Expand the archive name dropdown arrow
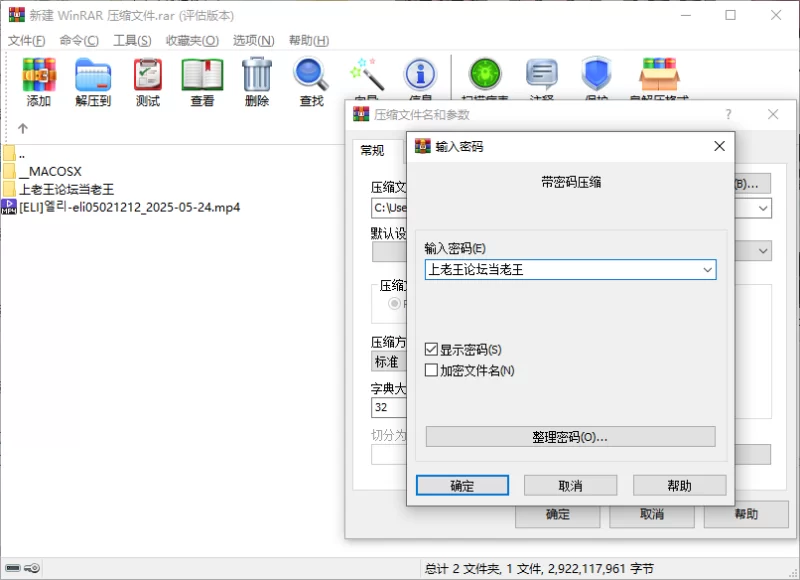This screenshot has height=580, width=800. 763,208
